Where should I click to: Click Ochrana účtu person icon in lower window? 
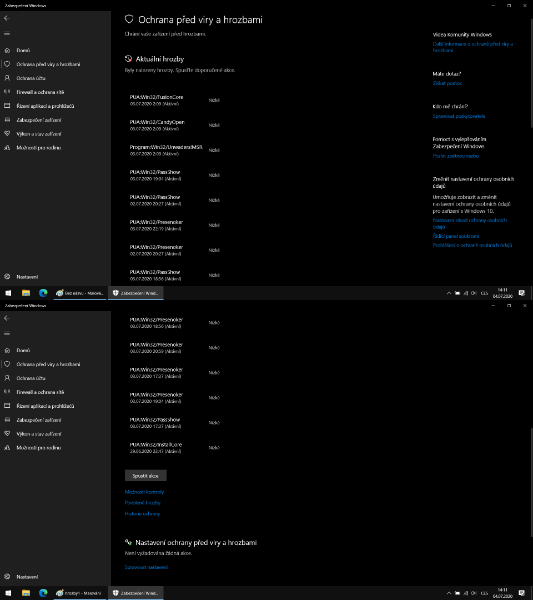pos(7,378)
